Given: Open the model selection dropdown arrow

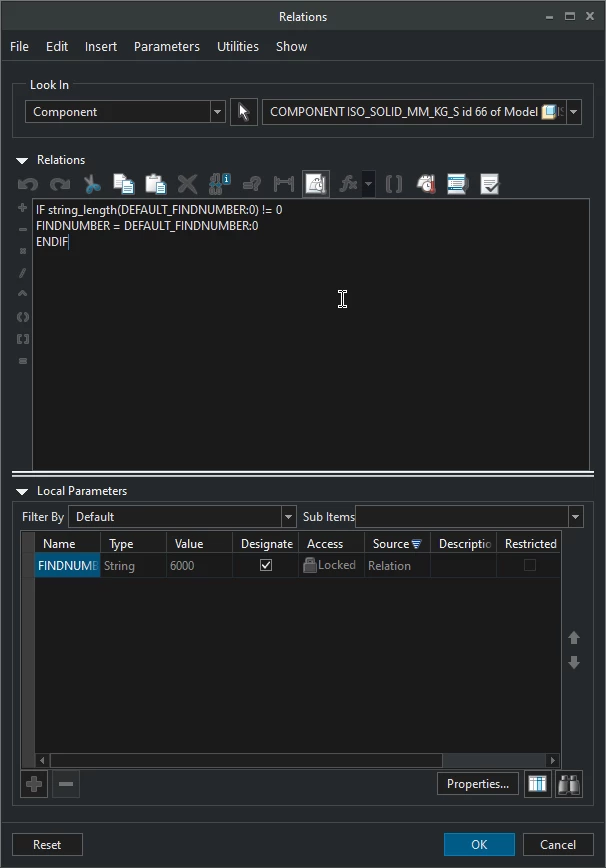Looking at the screenshot, I should [x=574, y=112].
